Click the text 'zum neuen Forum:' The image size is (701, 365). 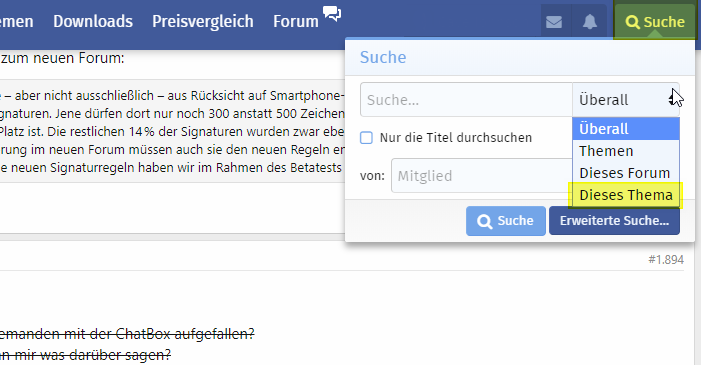[62, 58]
